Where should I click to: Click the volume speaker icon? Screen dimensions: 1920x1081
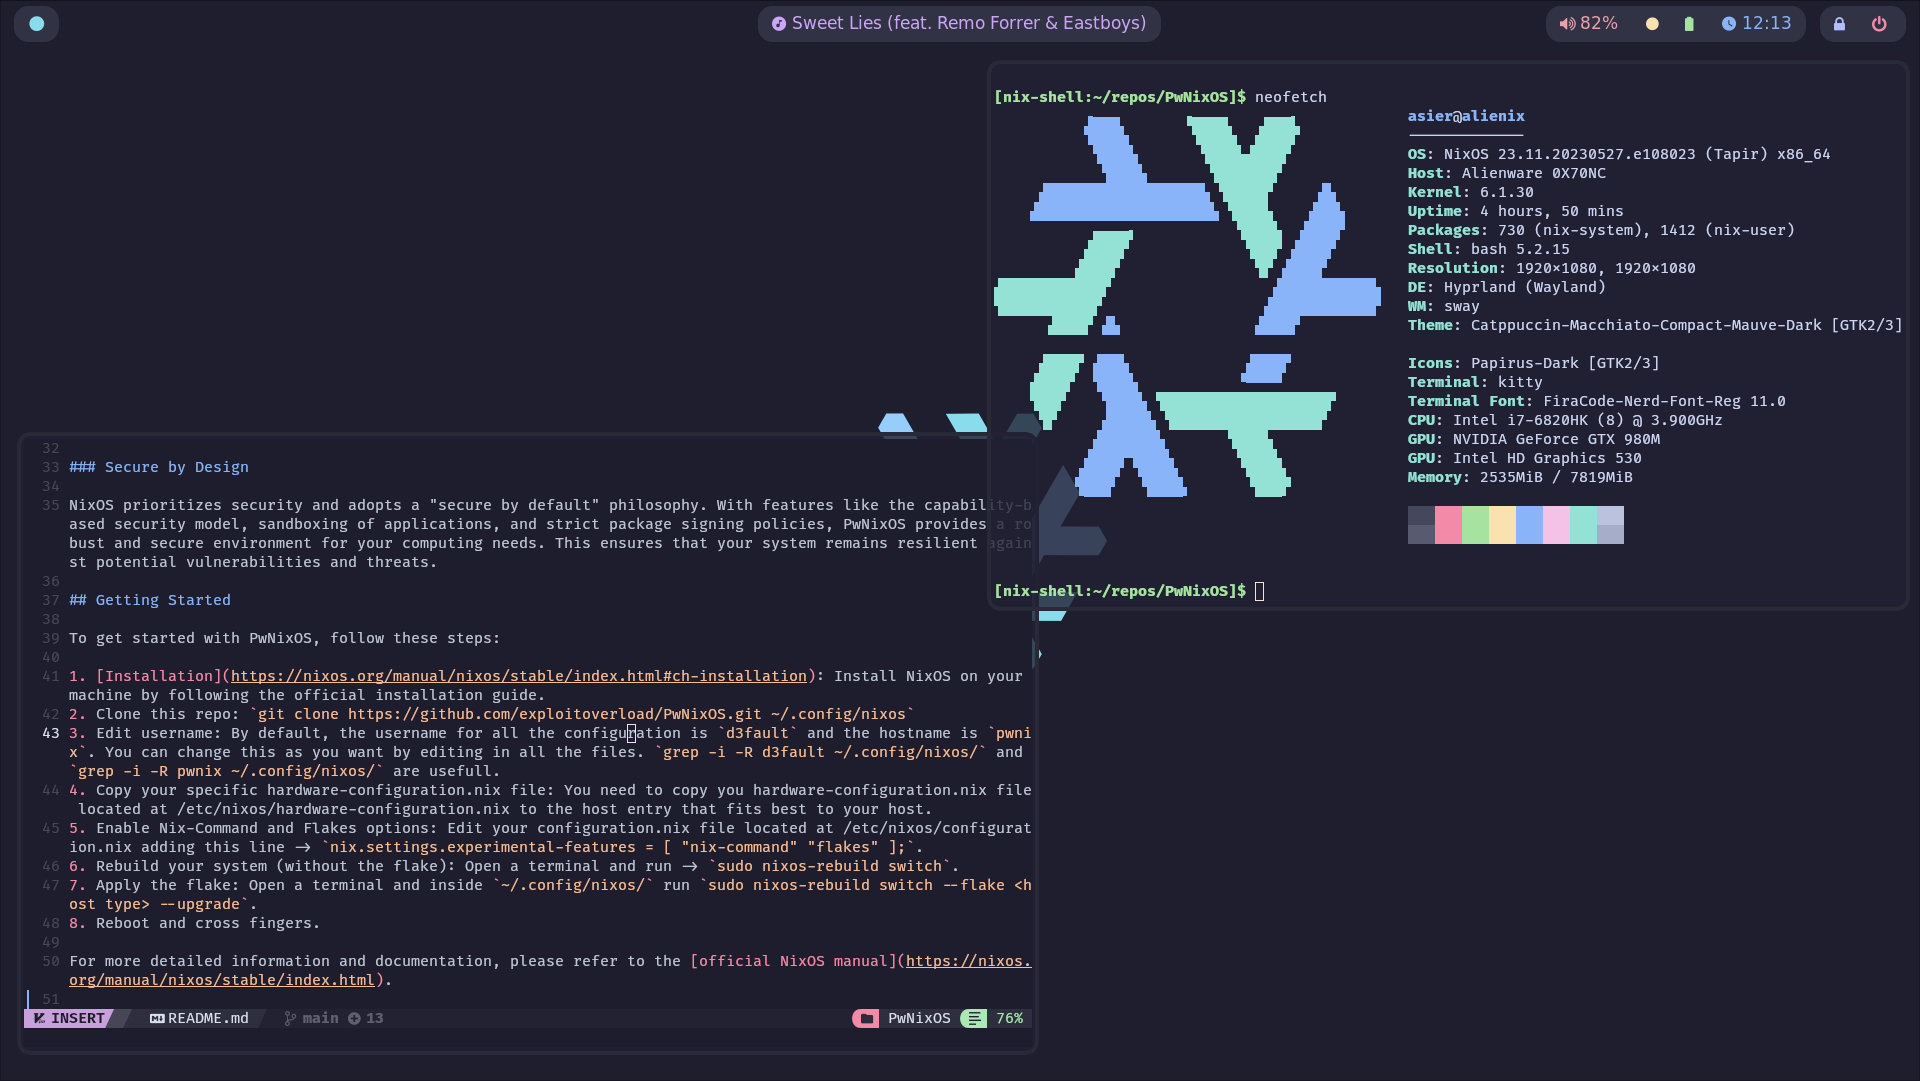(x=1567, y=24)
